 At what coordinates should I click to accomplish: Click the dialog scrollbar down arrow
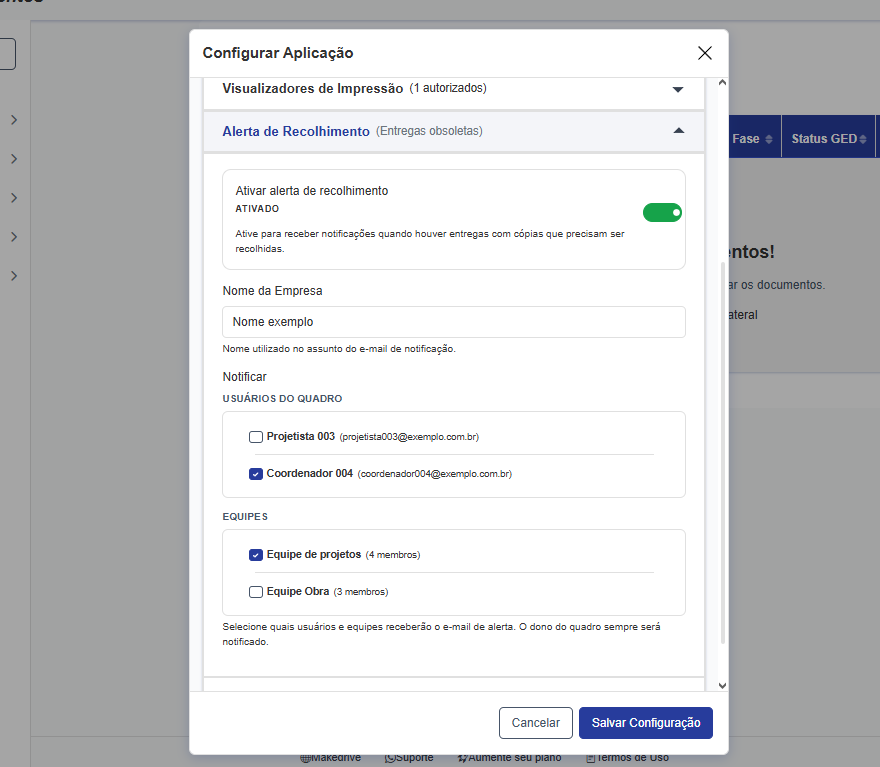click(x=722, y=685)
